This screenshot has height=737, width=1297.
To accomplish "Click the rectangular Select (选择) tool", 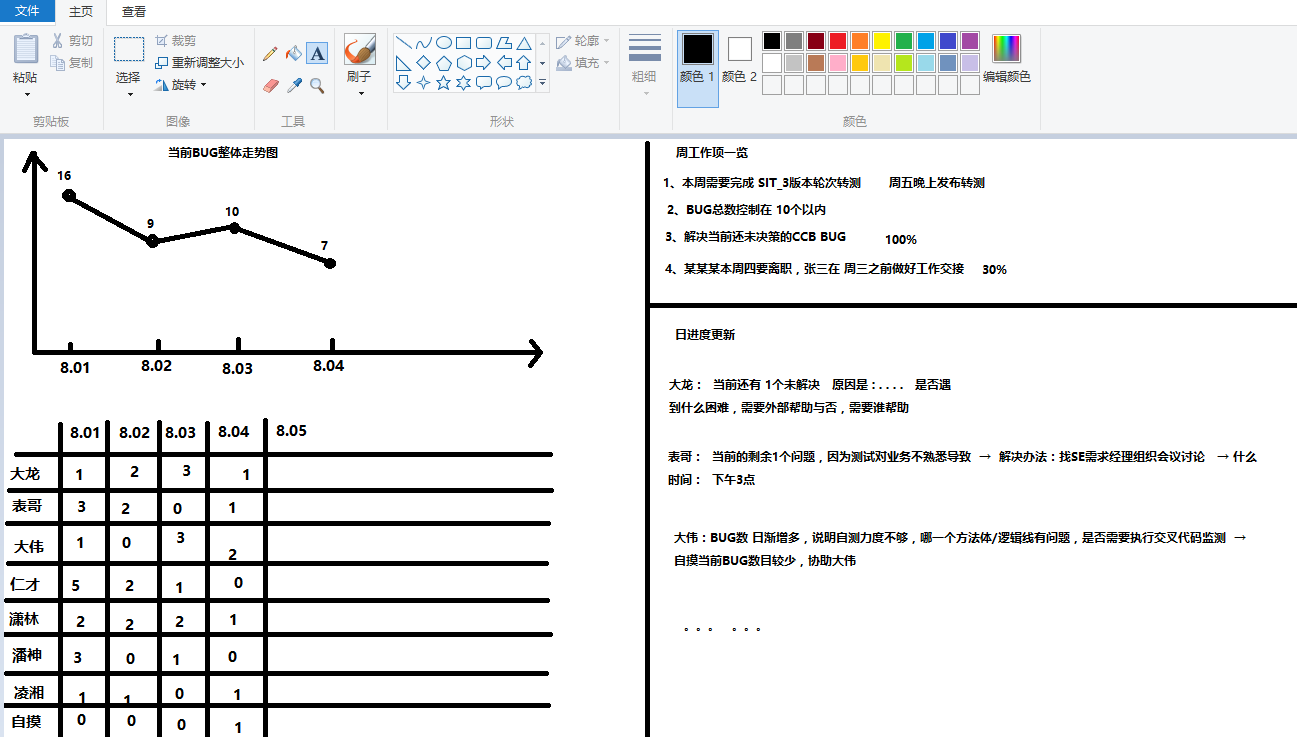I will coord(128,50).
